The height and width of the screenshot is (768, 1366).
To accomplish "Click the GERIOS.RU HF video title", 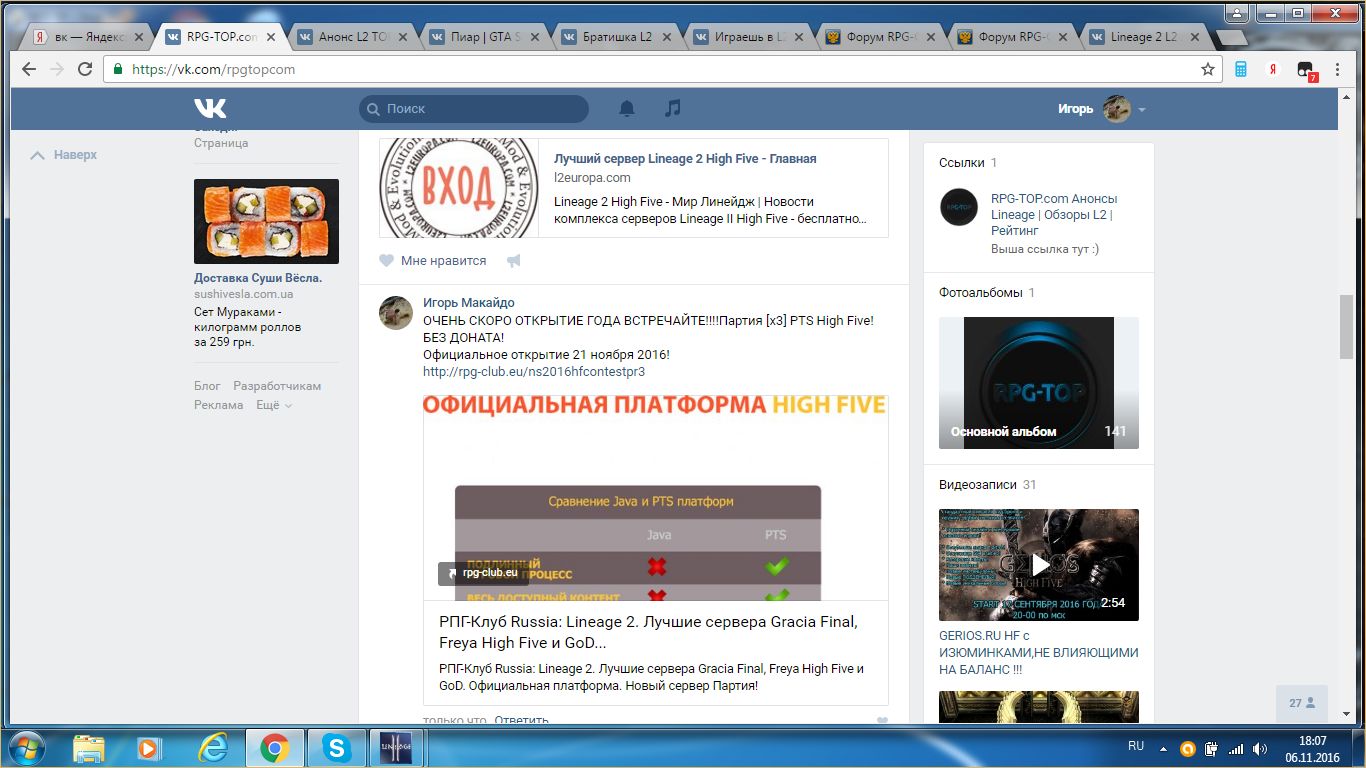I will (x=1039, y=652).
